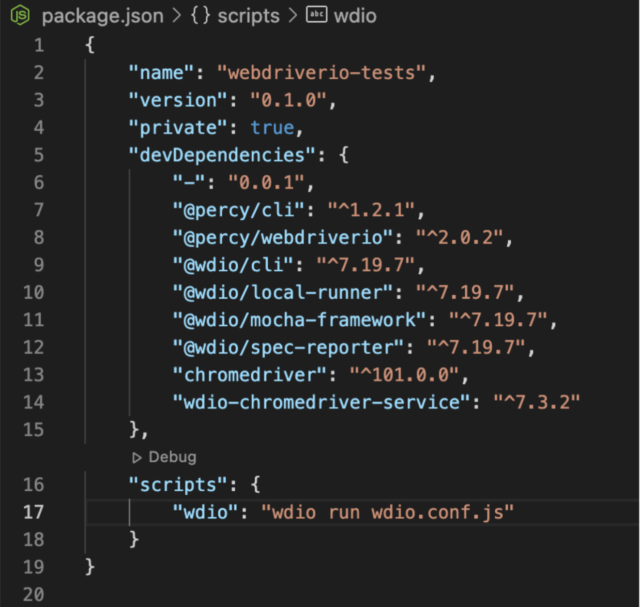640x607 pixels.
Task: Click the "webdriverio-tests" value
Action: coord(322,73)
